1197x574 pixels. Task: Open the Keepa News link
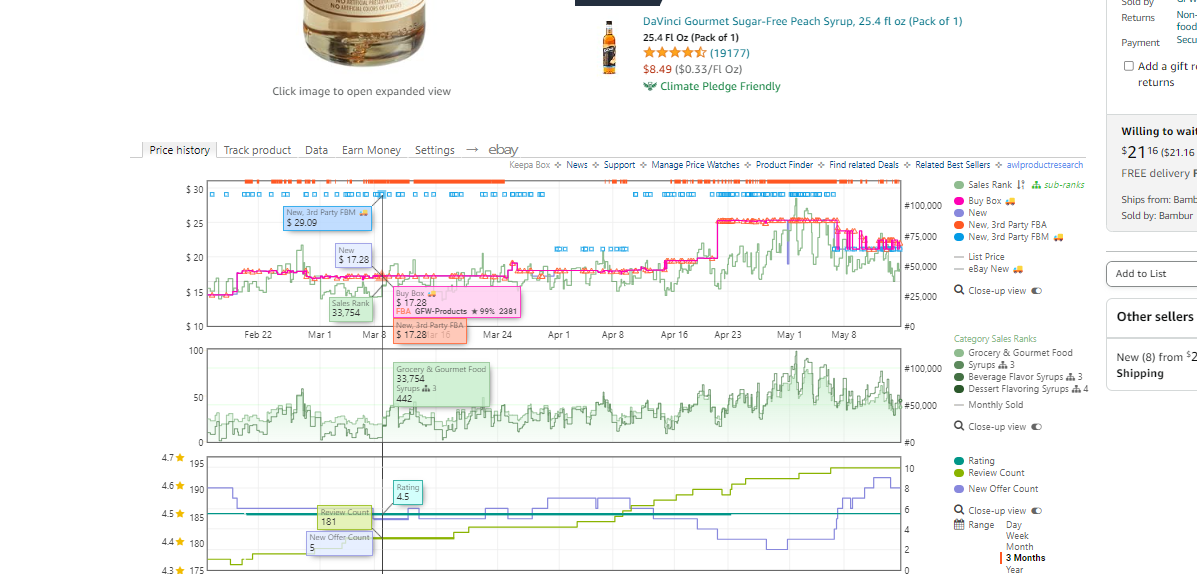pyautogui.click(x=577, y=165)
